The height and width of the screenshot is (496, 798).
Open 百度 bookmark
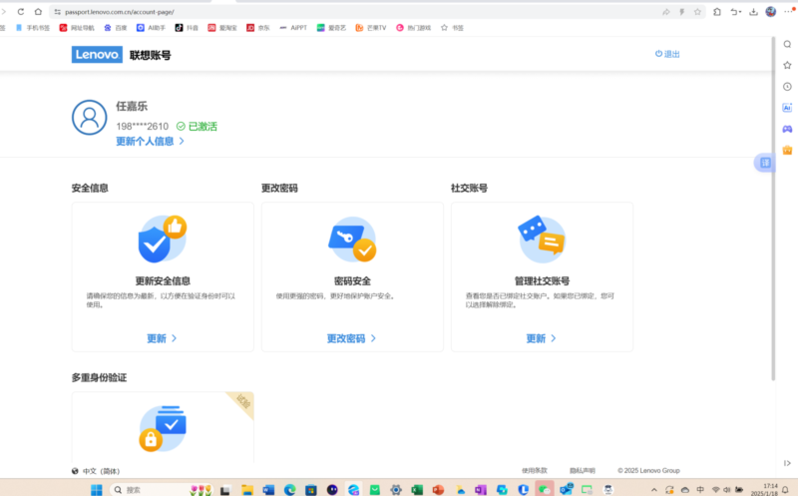coord(116,28)
